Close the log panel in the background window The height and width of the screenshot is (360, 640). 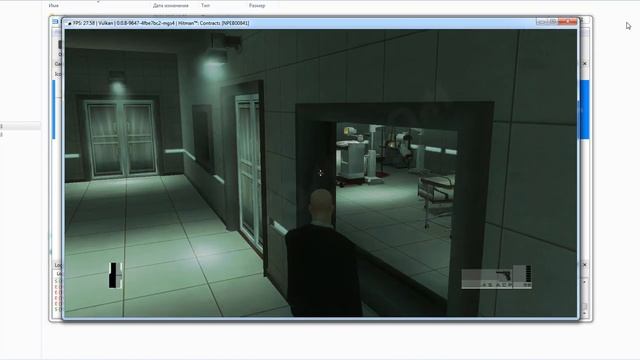pyautogui.click(x=584, y=265)
